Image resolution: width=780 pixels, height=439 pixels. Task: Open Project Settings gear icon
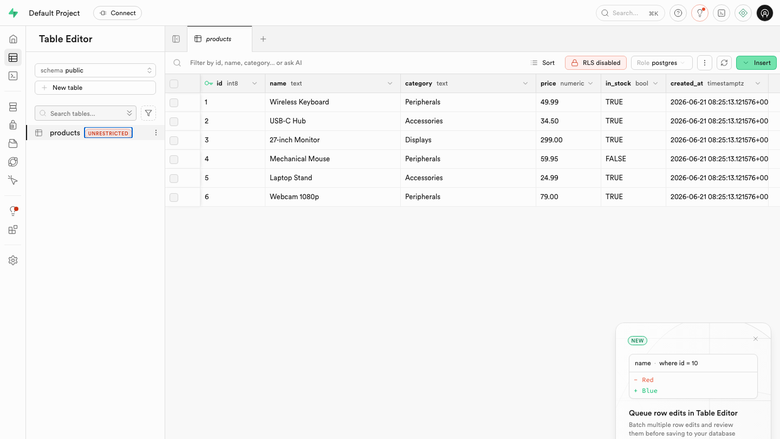click(x=13, y=261)
